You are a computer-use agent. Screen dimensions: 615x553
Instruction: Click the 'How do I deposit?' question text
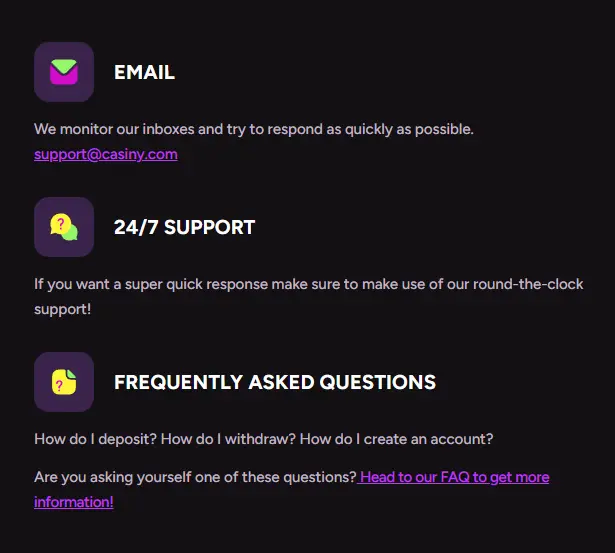pyautogui.click(x=95, y=439)
